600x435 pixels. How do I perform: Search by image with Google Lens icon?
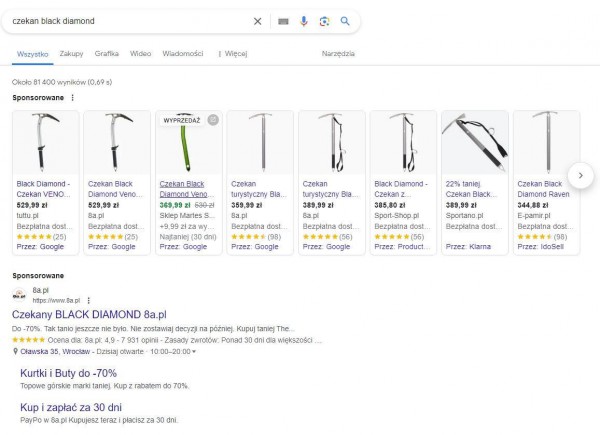coord(324,21)
